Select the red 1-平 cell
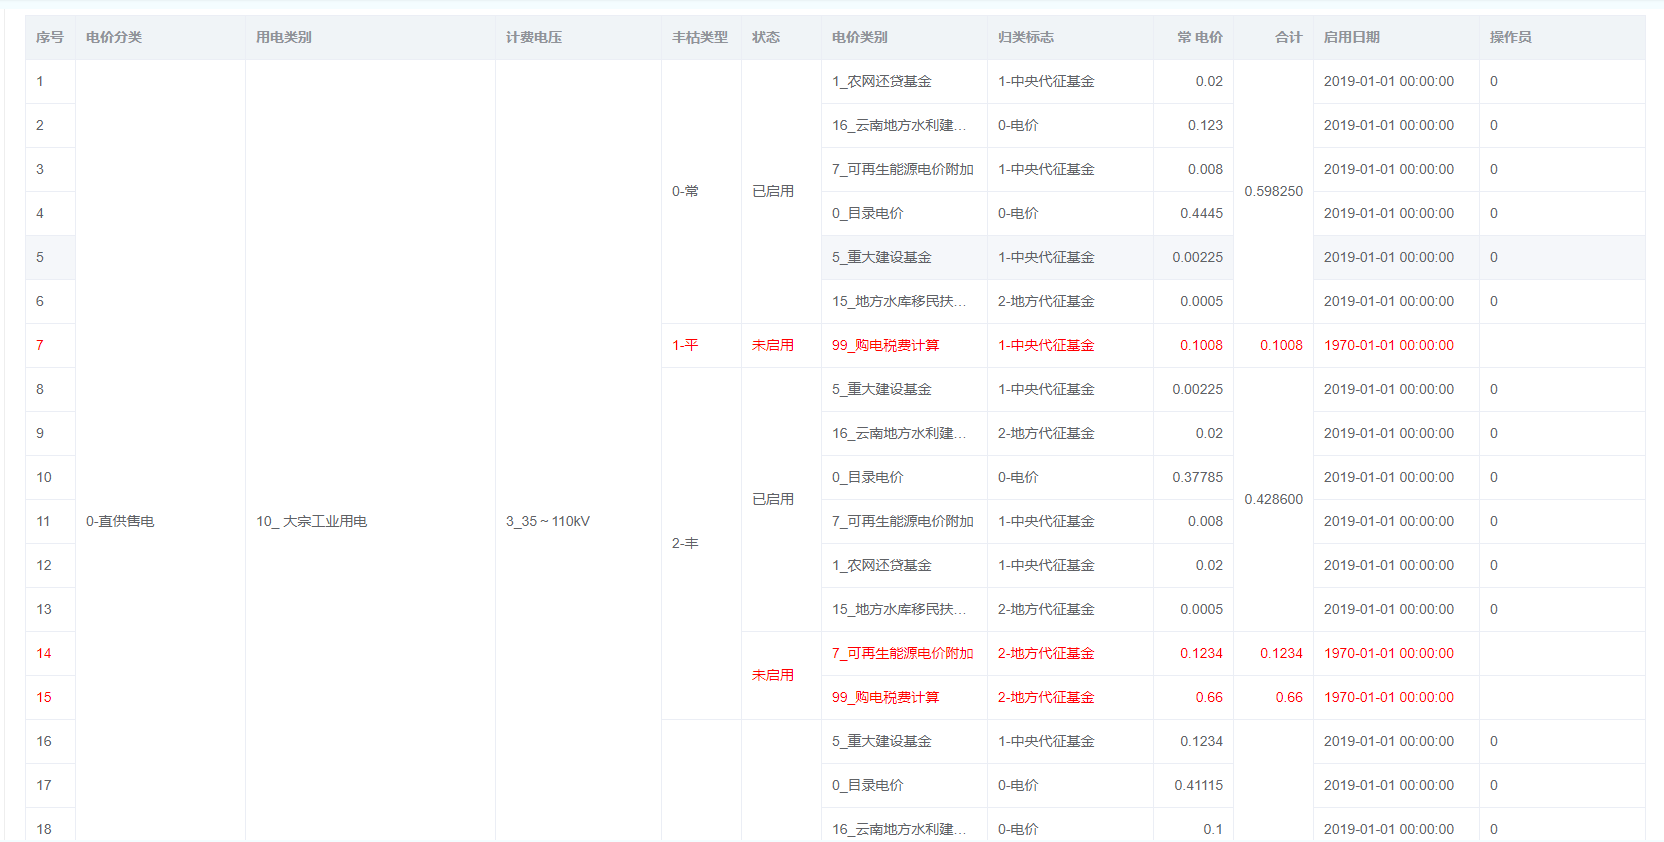The width and height of the screenshot is (1664, 842). [686, 345]
